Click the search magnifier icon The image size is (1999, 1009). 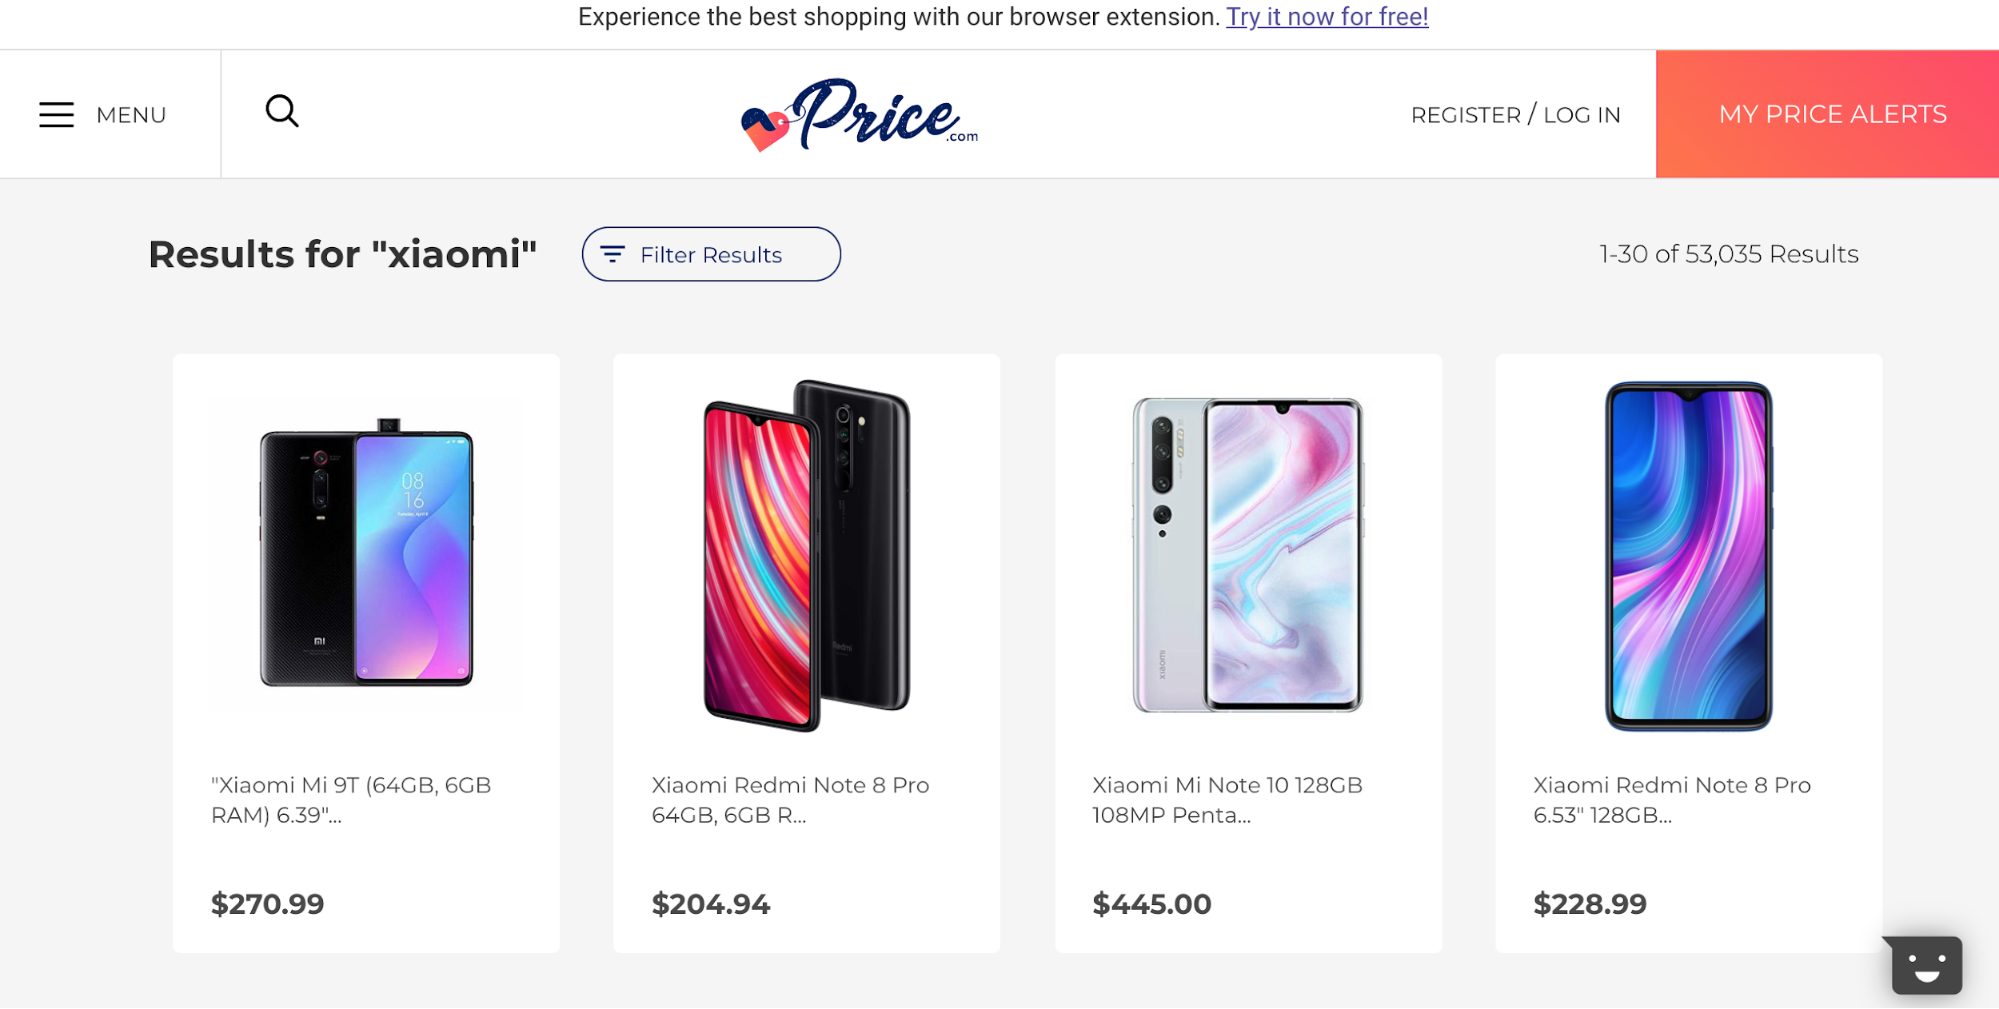(282, 111)
